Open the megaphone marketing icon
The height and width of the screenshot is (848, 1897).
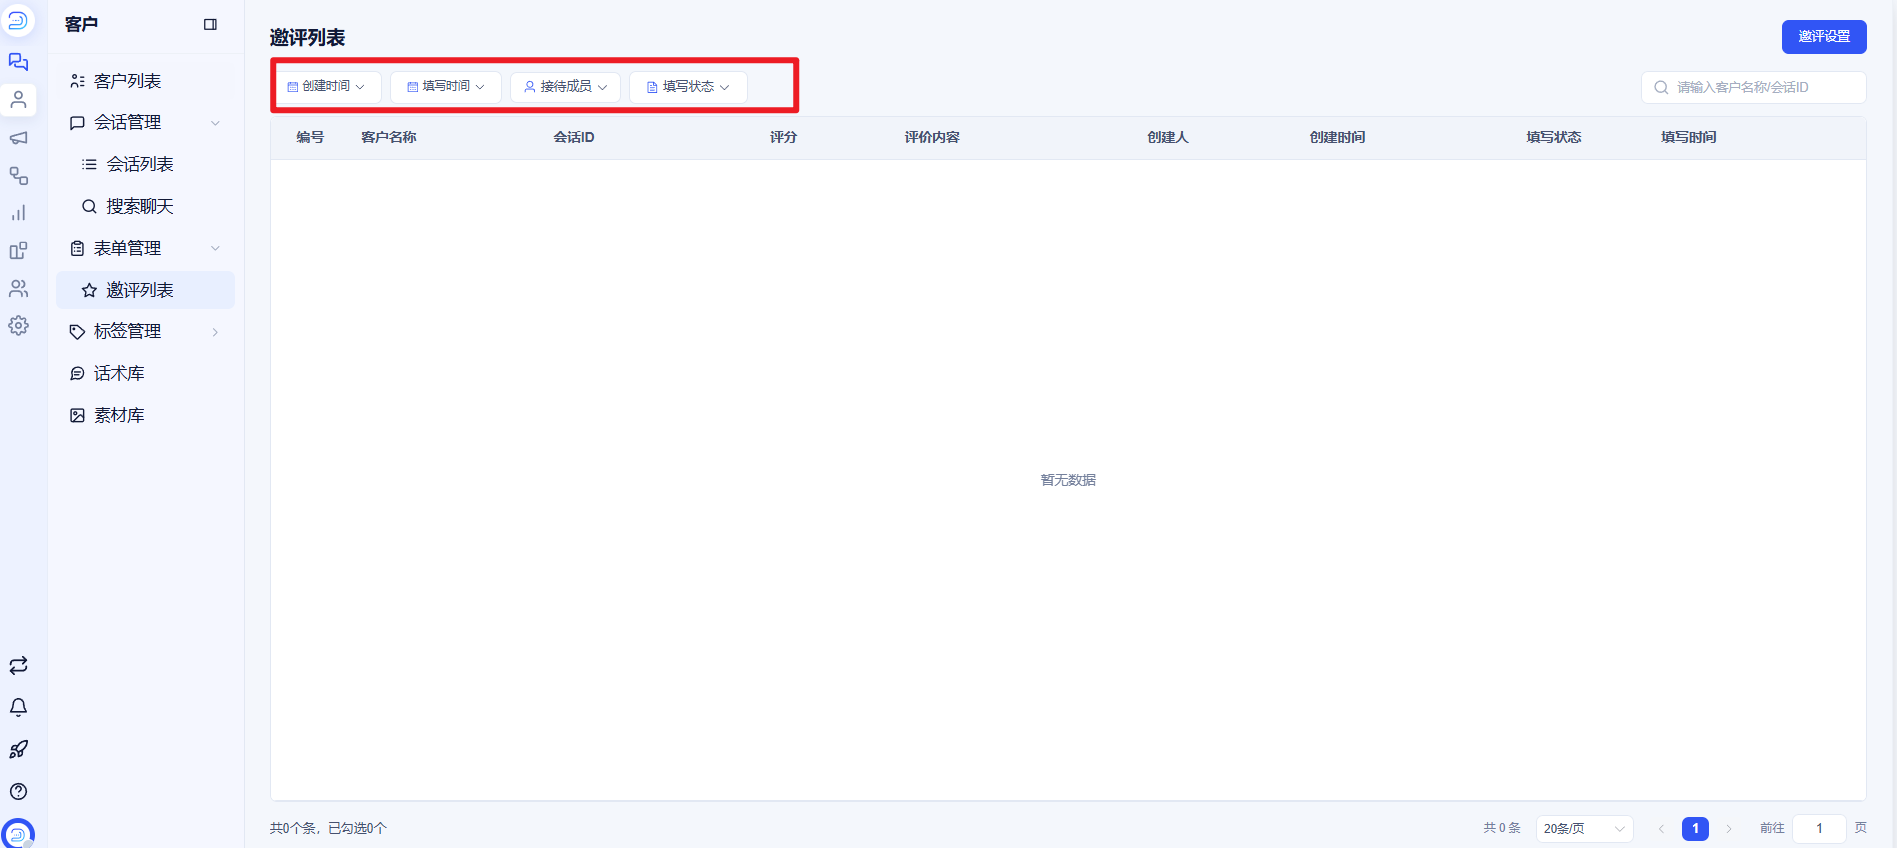18,138
